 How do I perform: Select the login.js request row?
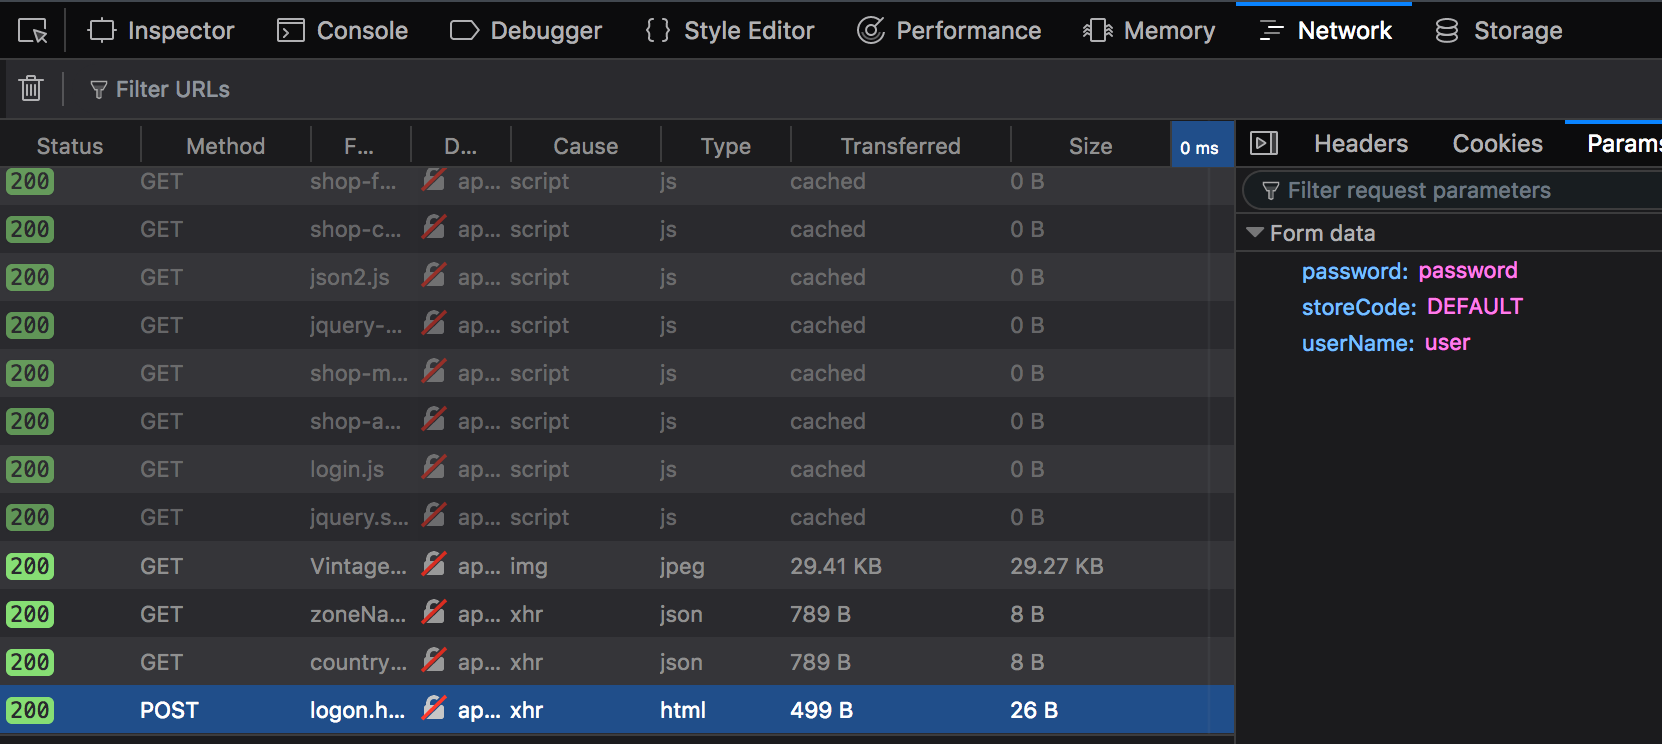617,469
